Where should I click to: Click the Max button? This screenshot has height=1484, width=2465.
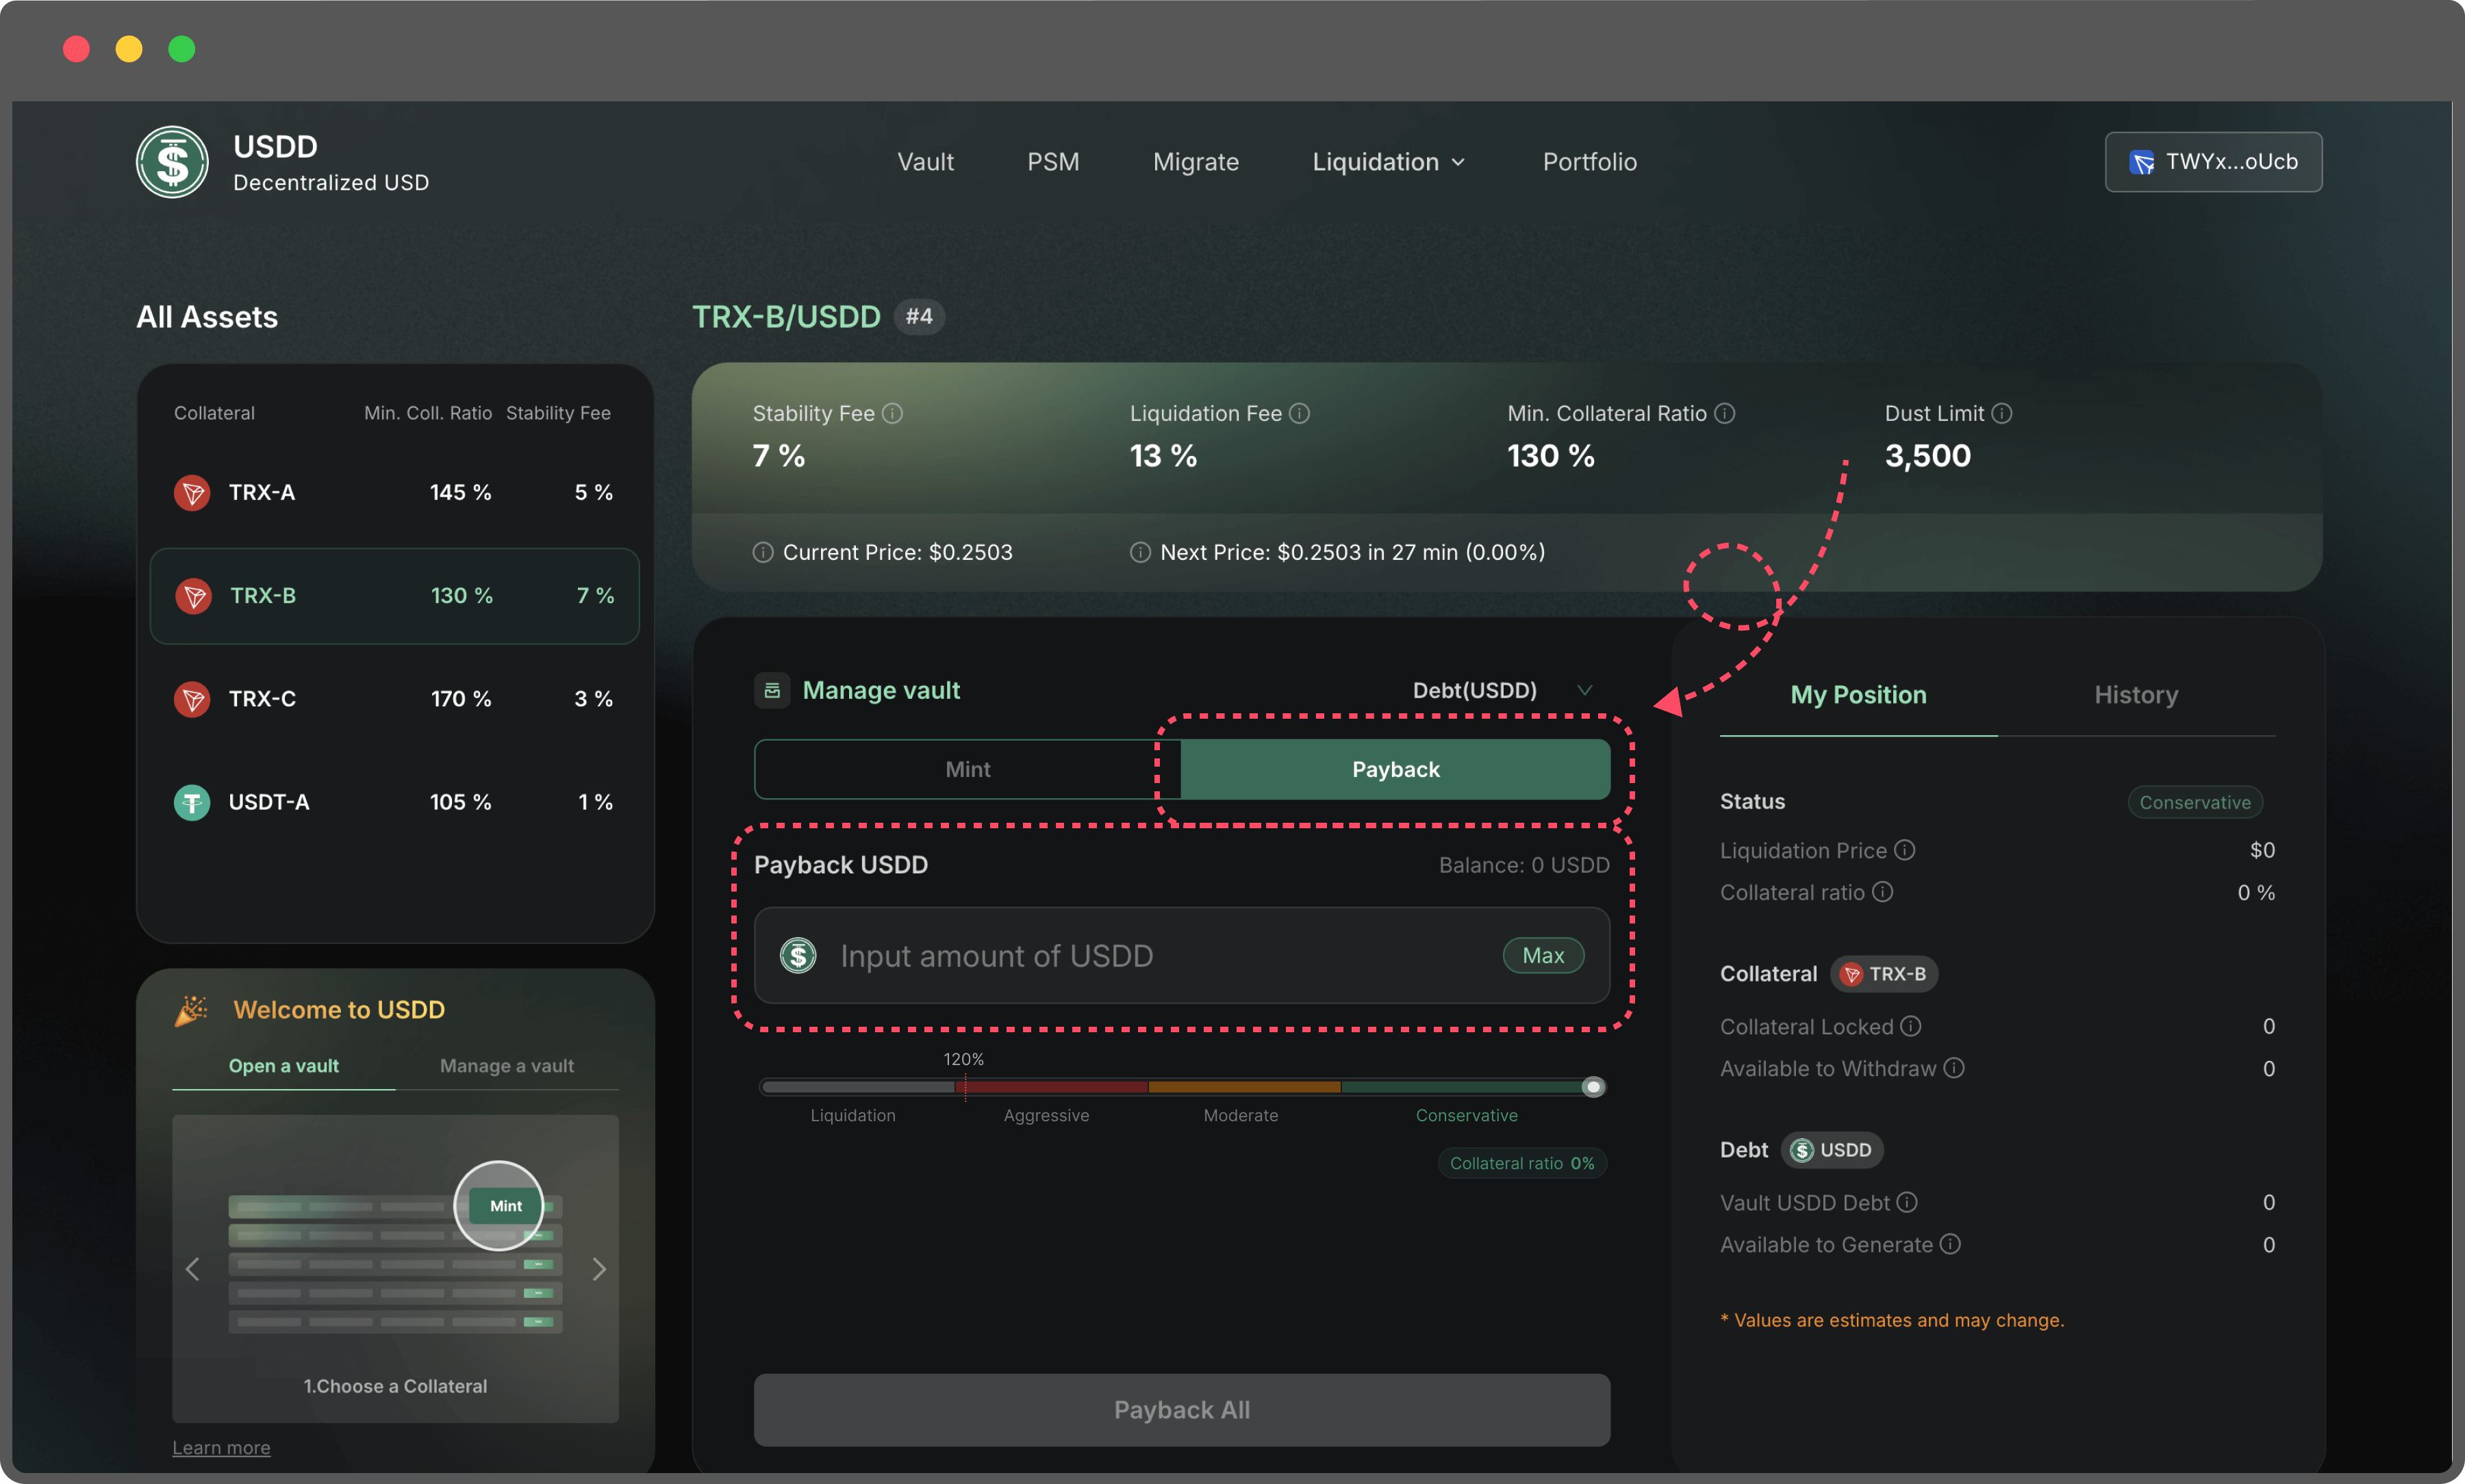pyautogui.click(x=1542, y=955)
